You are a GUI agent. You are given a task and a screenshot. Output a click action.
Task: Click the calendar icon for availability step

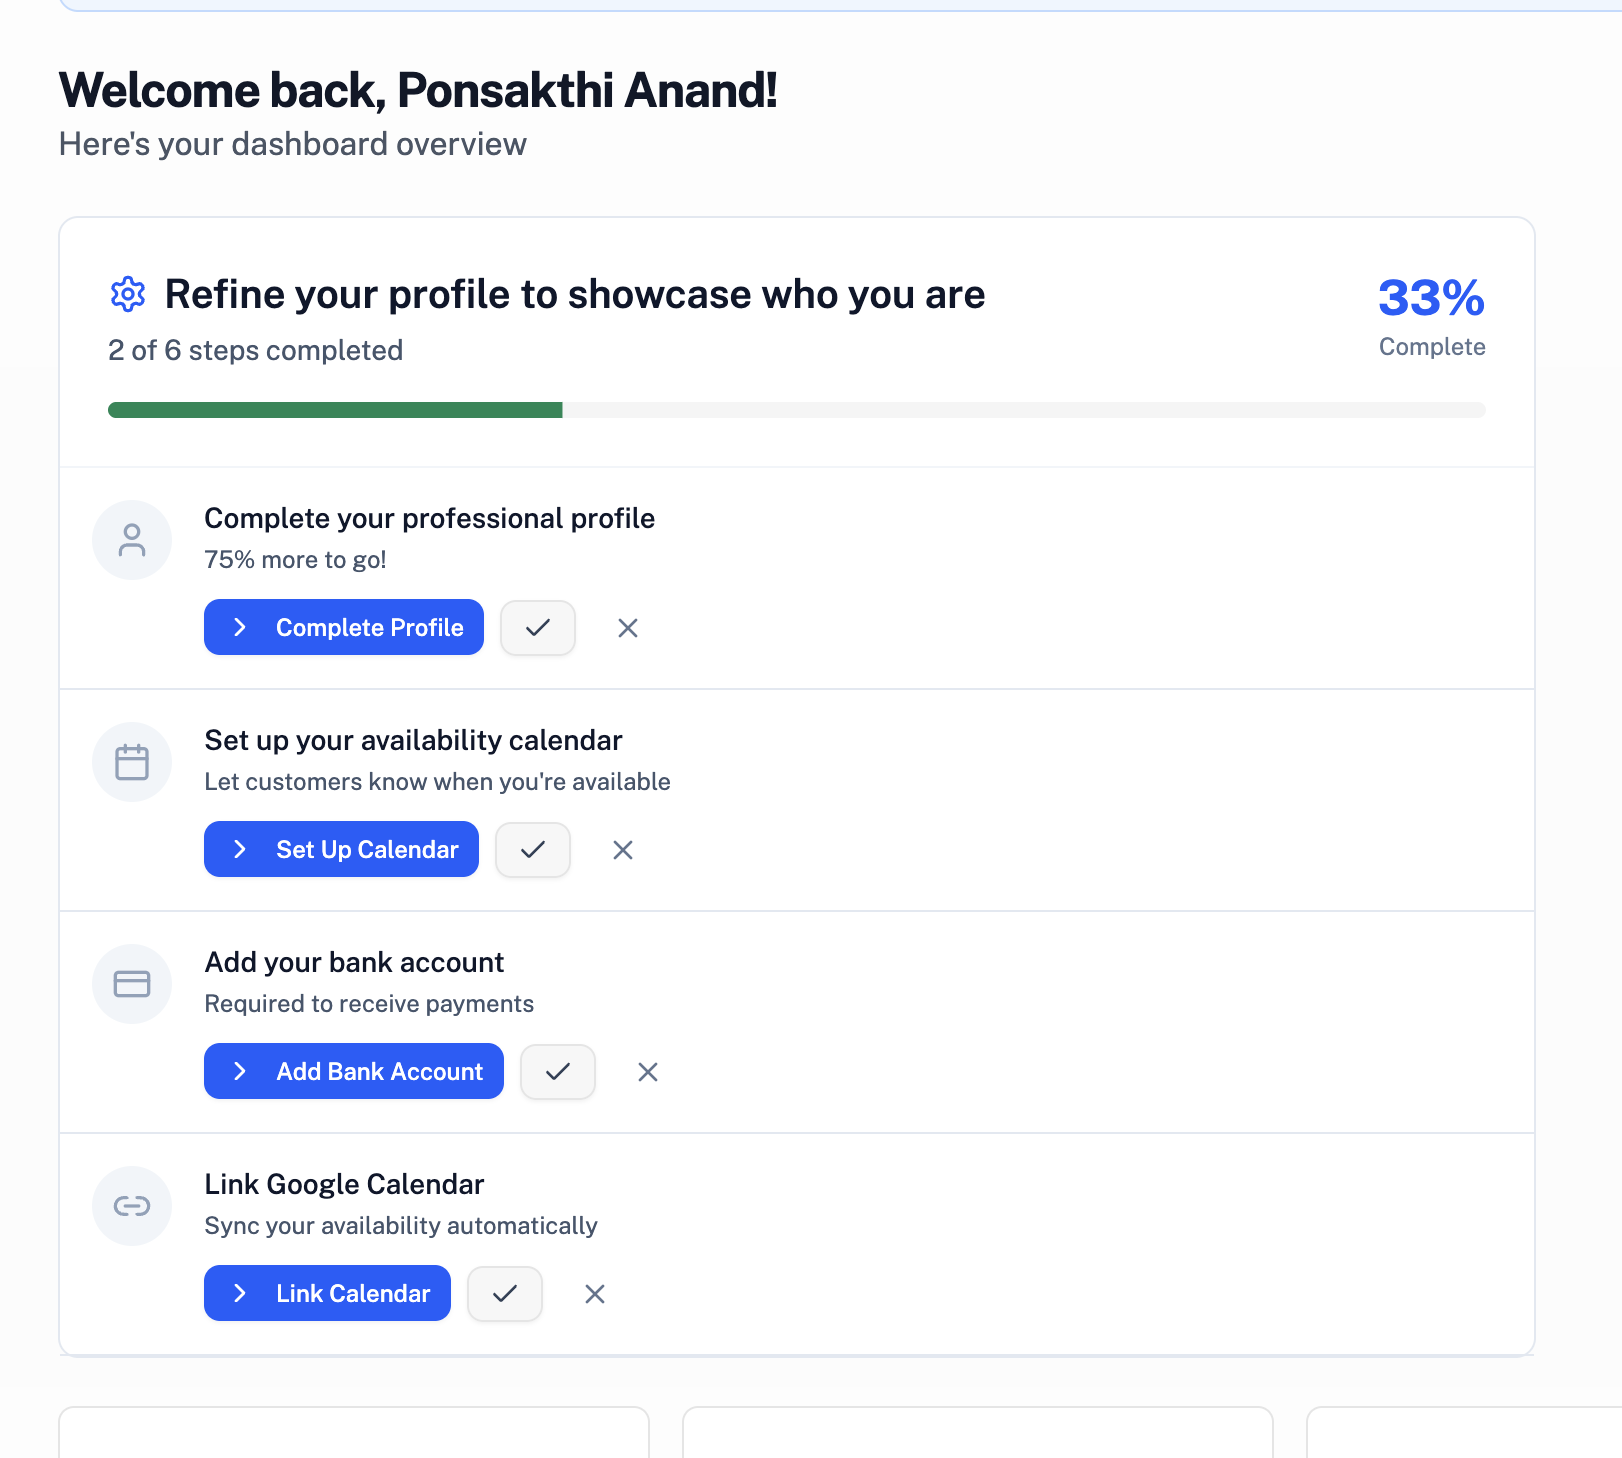click(132, 762)
